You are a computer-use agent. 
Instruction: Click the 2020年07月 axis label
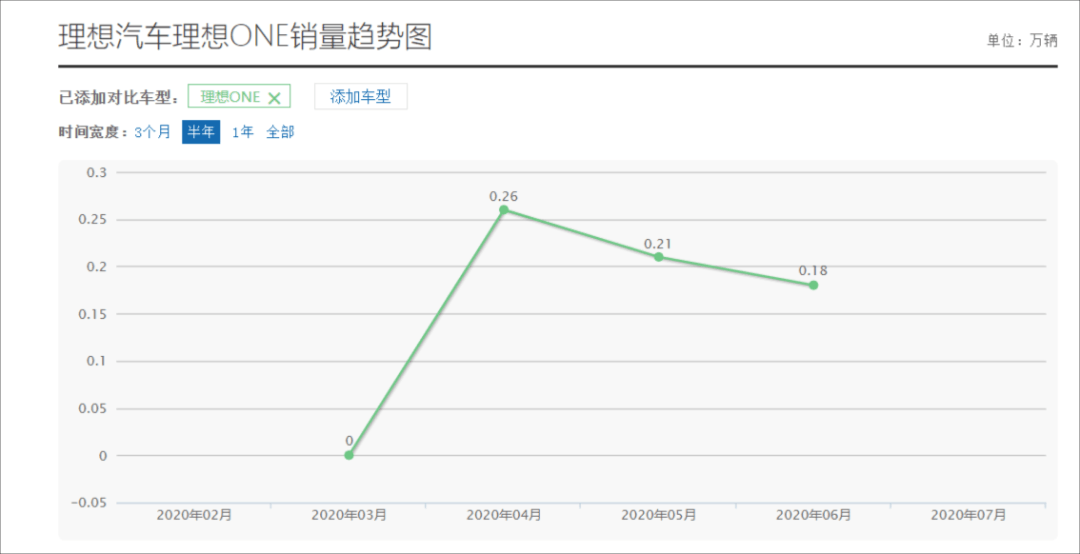pos(968,515)
